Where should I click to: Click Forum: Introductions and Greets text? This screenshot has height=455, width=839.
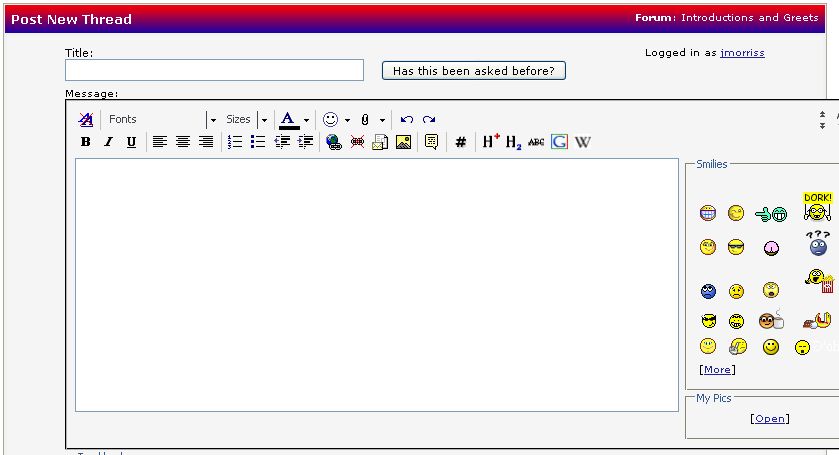point(727,18)
